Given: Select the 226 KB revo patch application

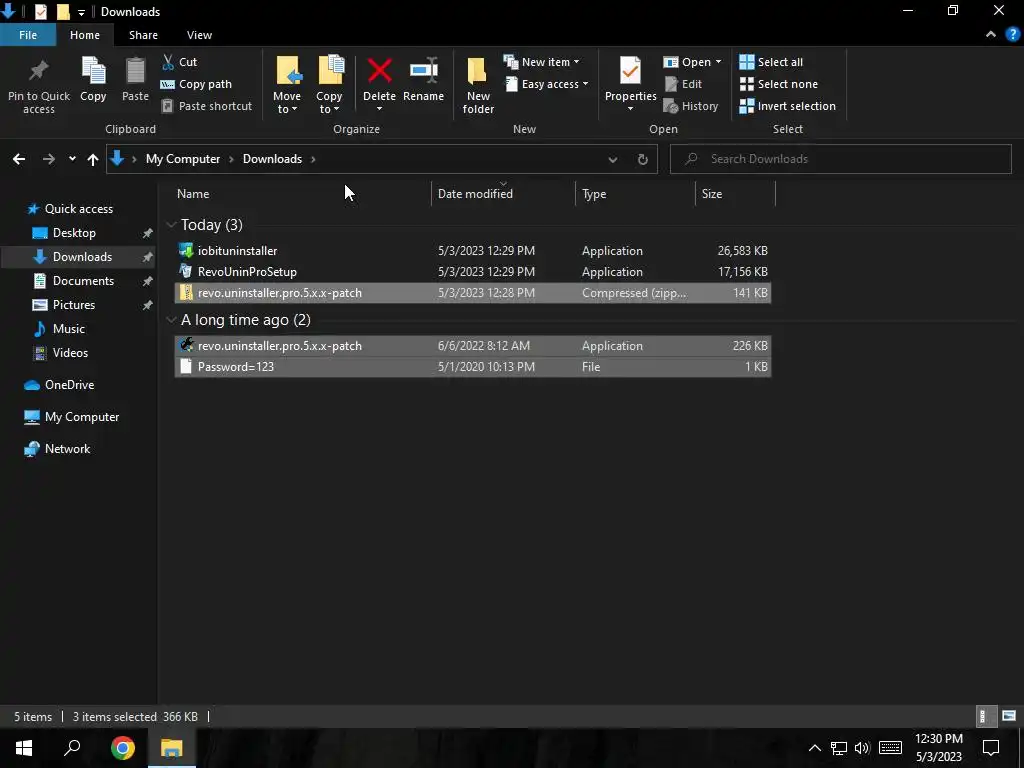Looking at the screenshot, I should coord(473,345).
